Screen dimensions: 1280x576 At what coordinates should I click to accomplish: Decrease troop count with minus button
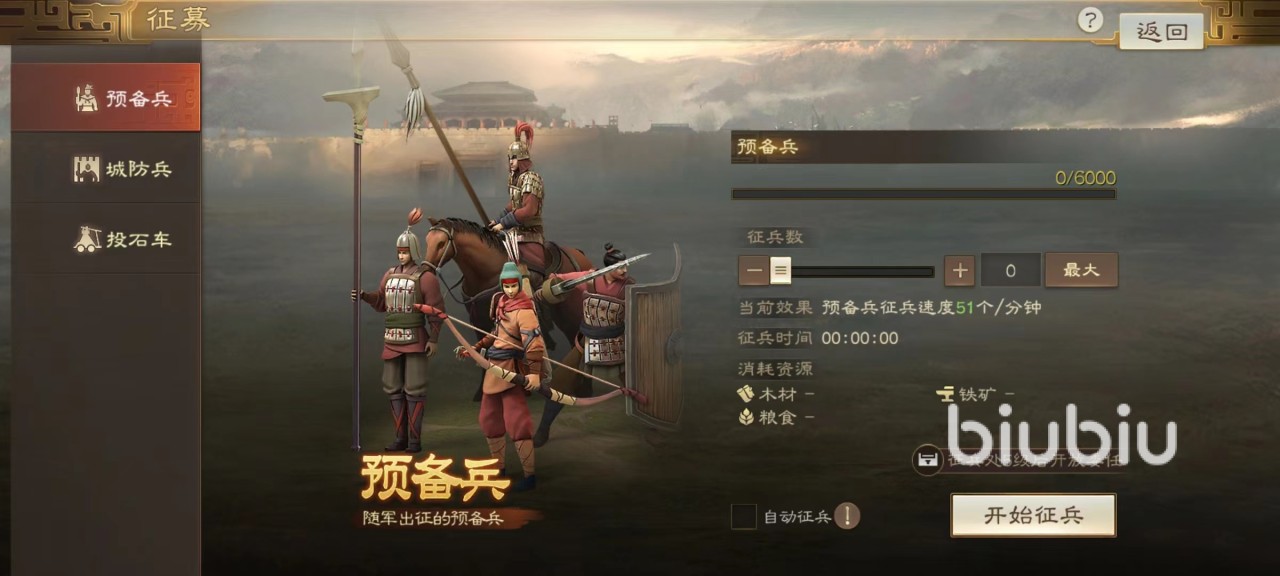coord(754,270)
